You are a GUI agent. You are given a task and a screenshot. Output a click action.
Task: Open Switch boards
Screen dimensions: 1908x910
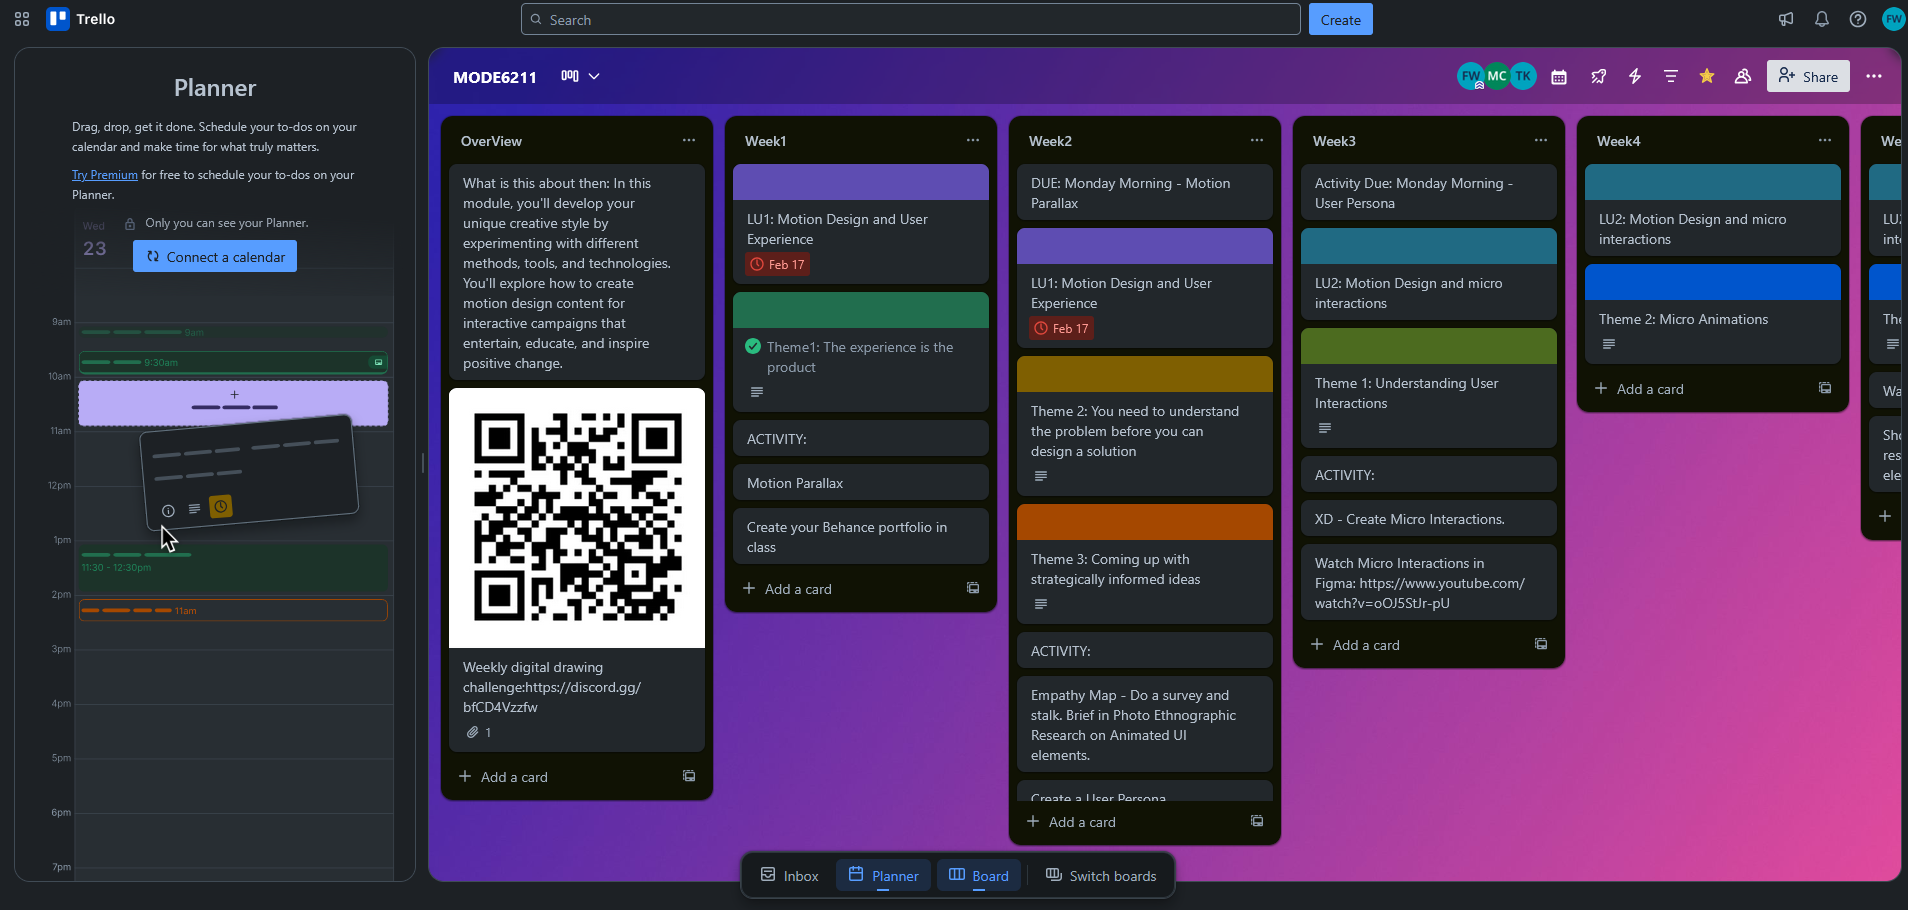click(1101, 876)
